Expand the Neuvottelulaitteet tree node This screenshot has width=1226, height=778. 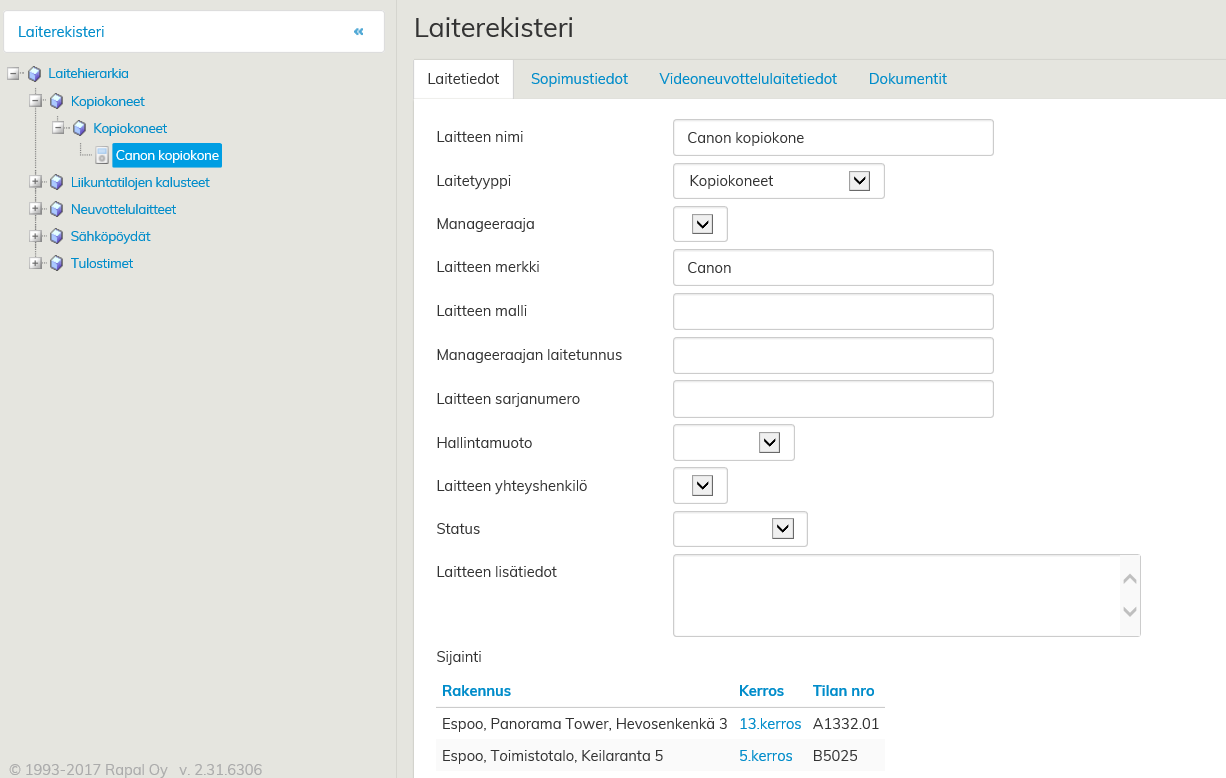pos(36,210)
